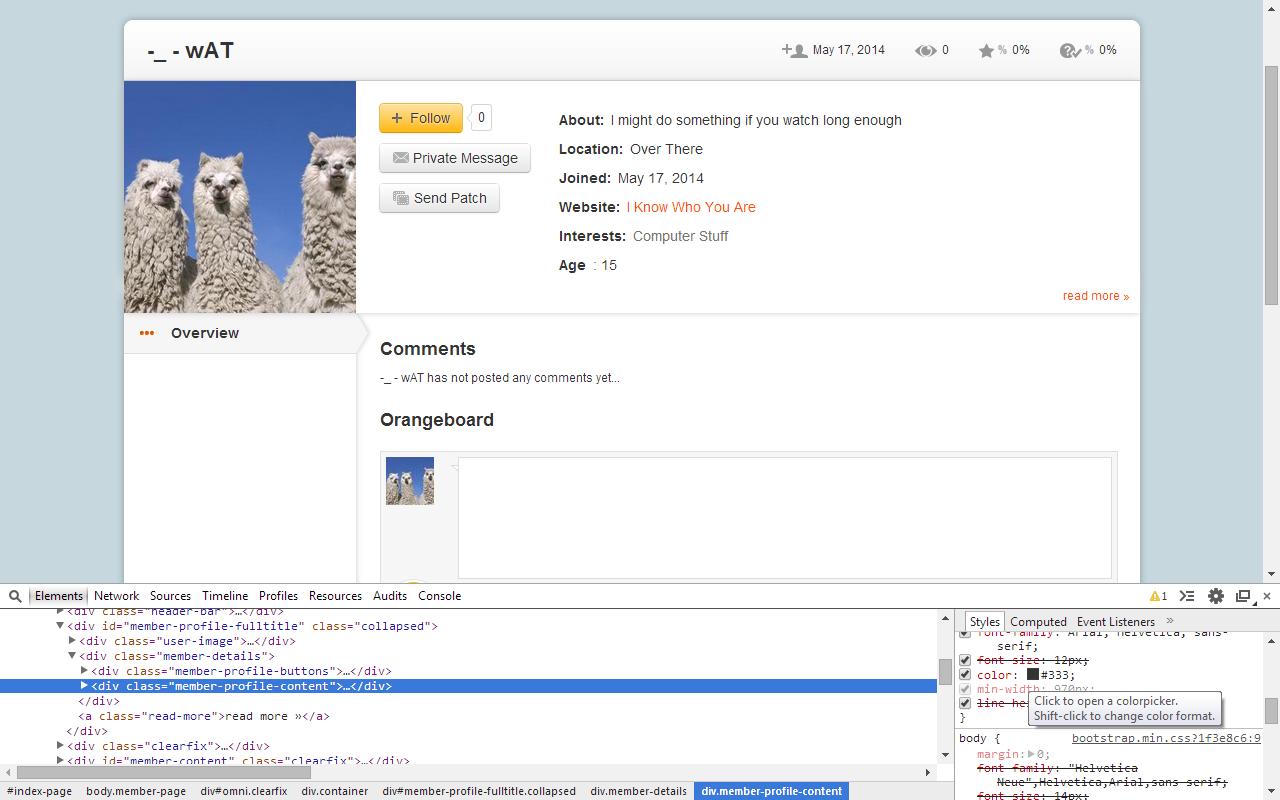The image size is (1280, 800).
Task: Select the body.member-page breadcrumb
Action: [x=136, y=791]
